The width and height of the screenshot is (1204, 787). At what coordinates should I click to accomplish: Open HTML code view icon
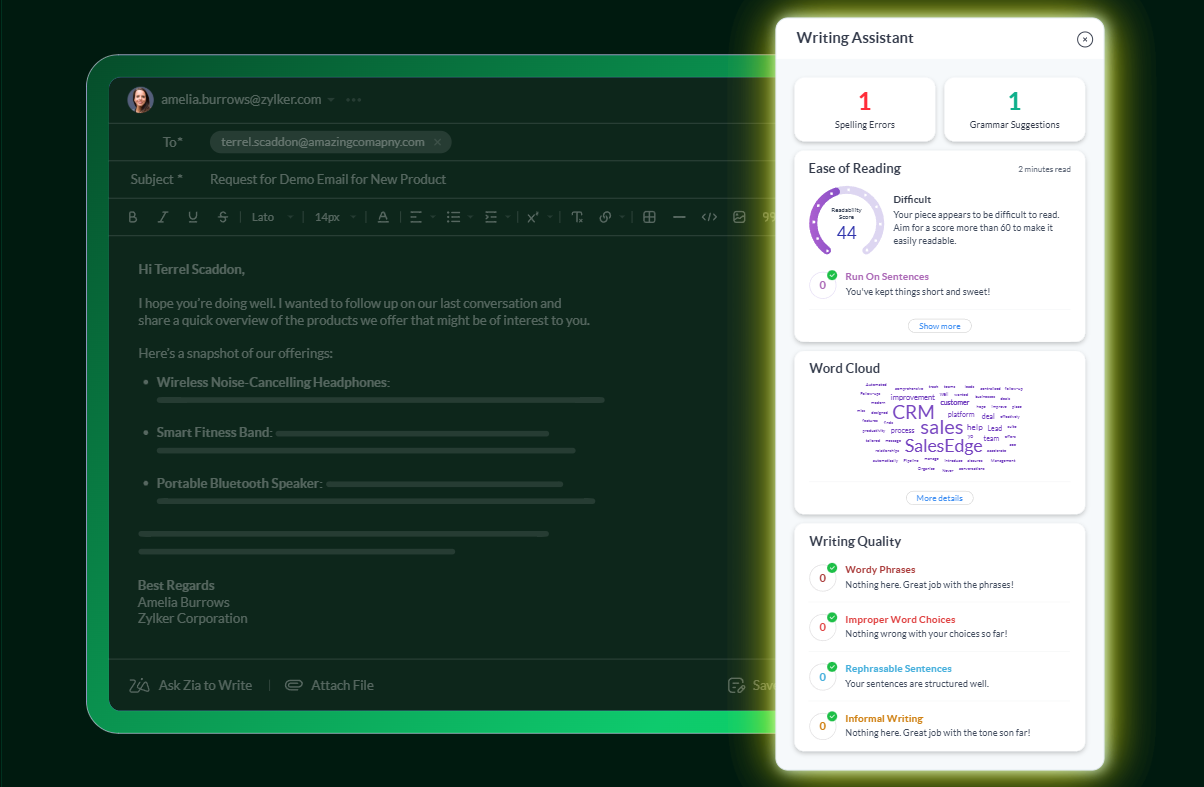[709, 217]
